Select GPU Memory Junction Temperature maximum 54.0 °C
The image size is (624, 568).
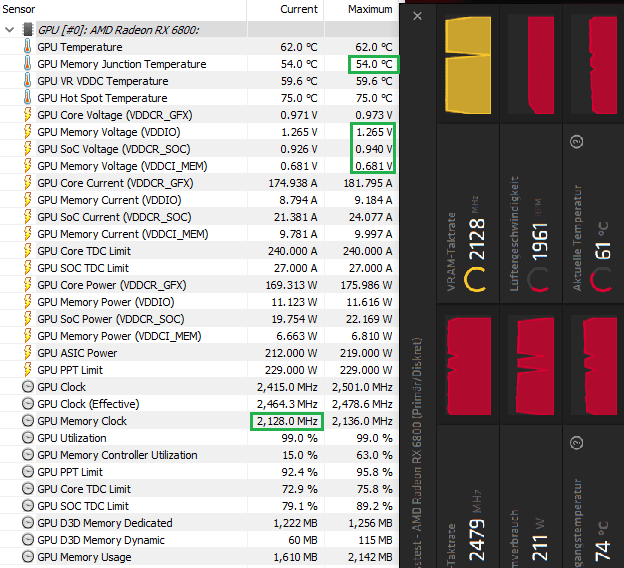pyautogui.click(x=374, y=64)
